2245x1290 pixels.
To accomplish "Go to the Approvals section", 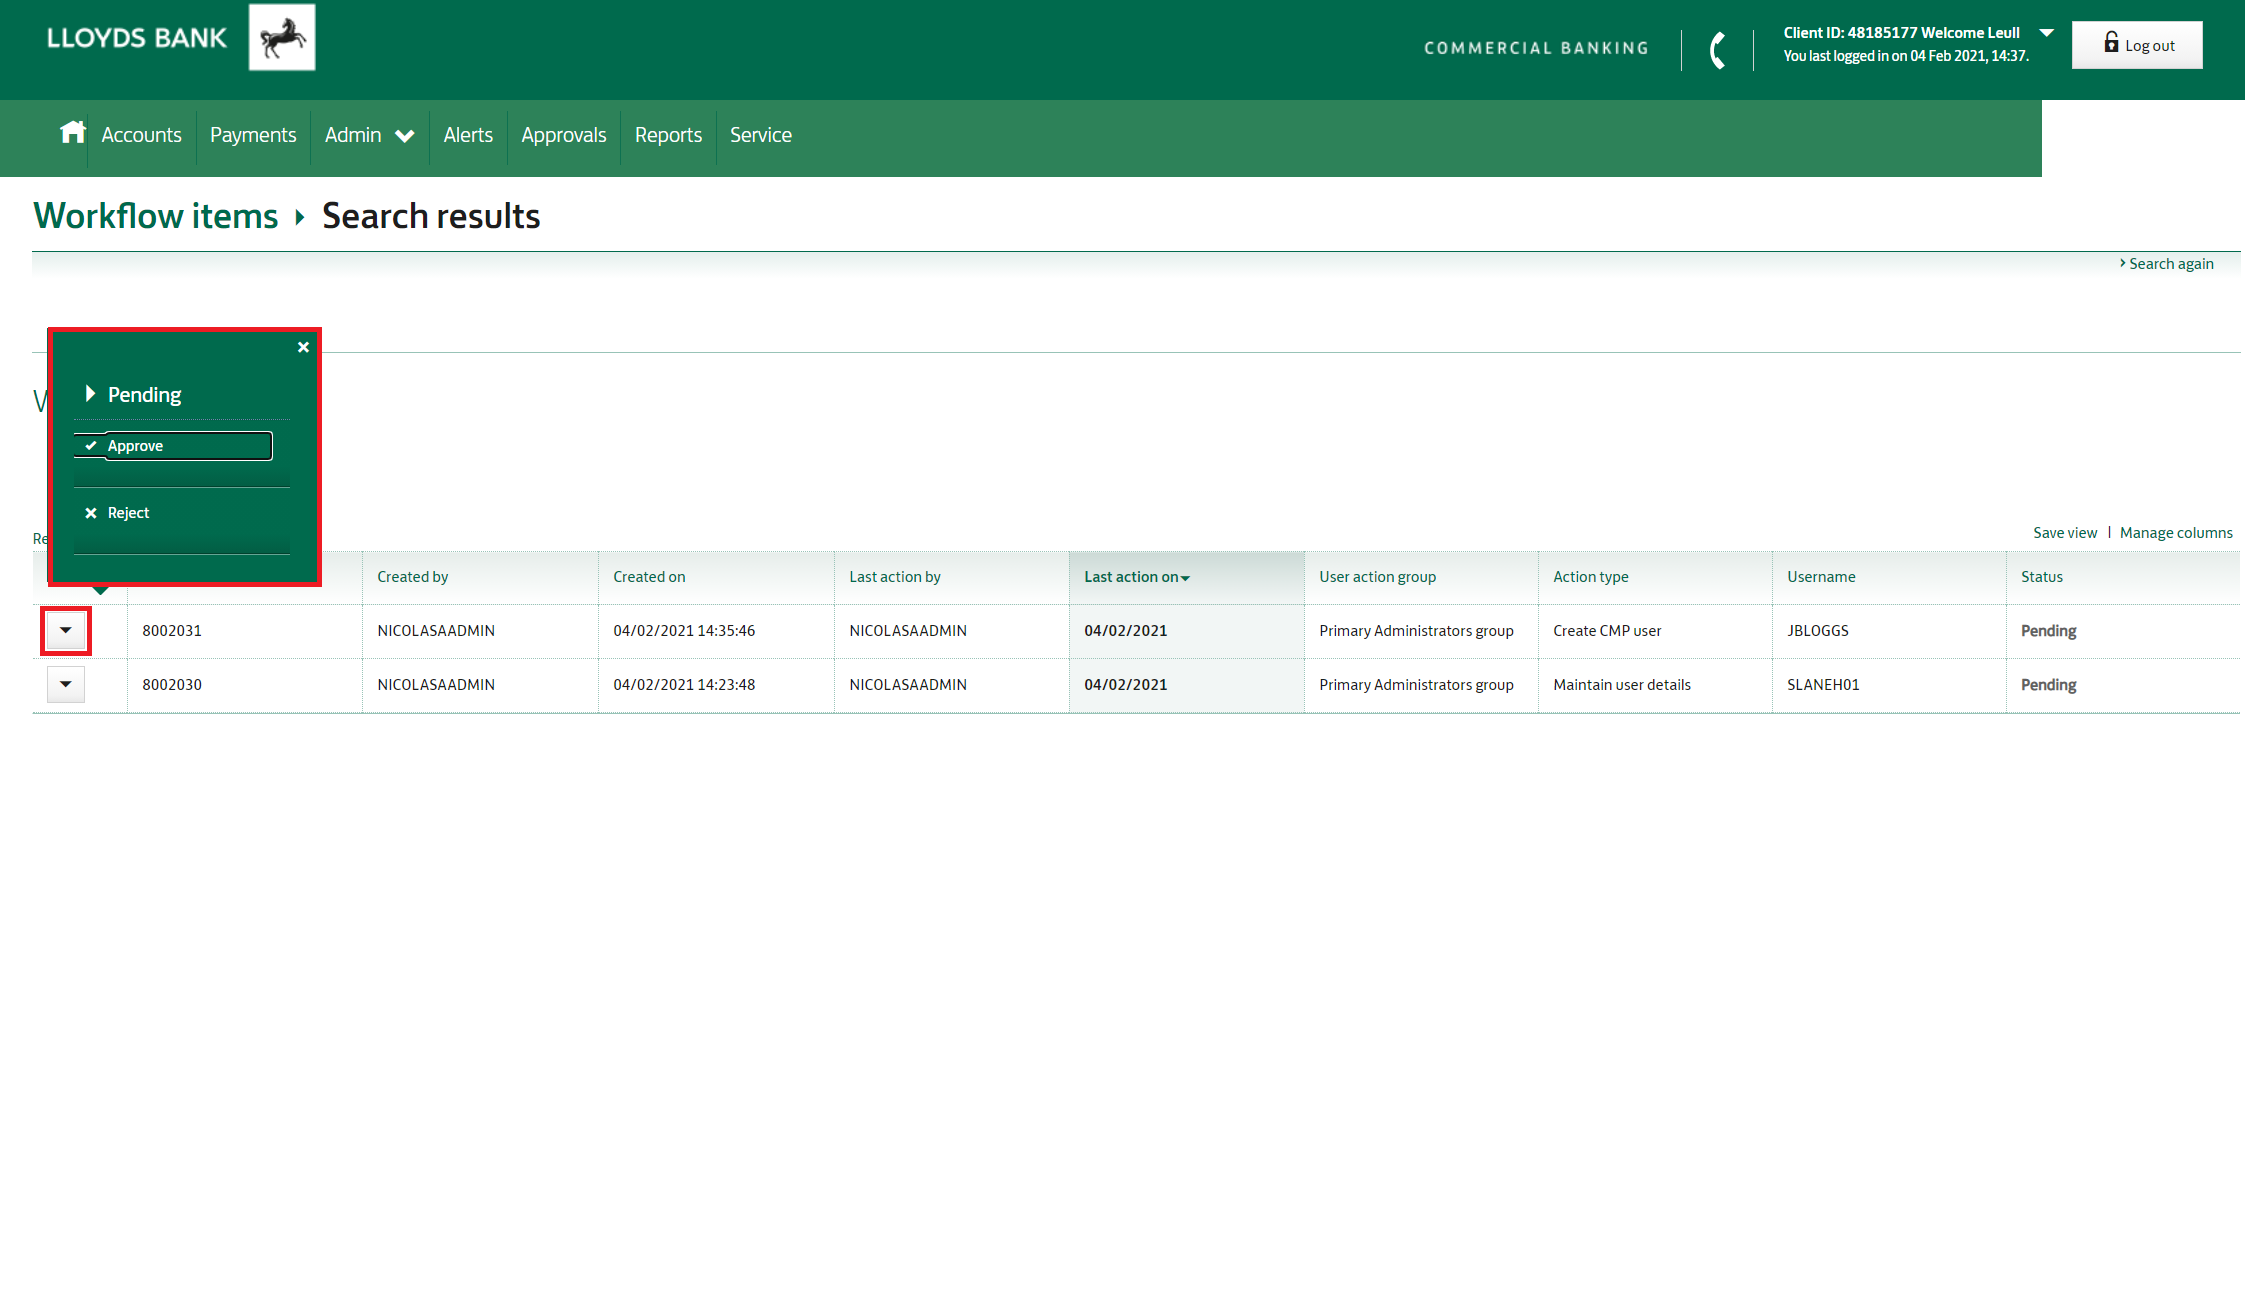I will (564, 135).
